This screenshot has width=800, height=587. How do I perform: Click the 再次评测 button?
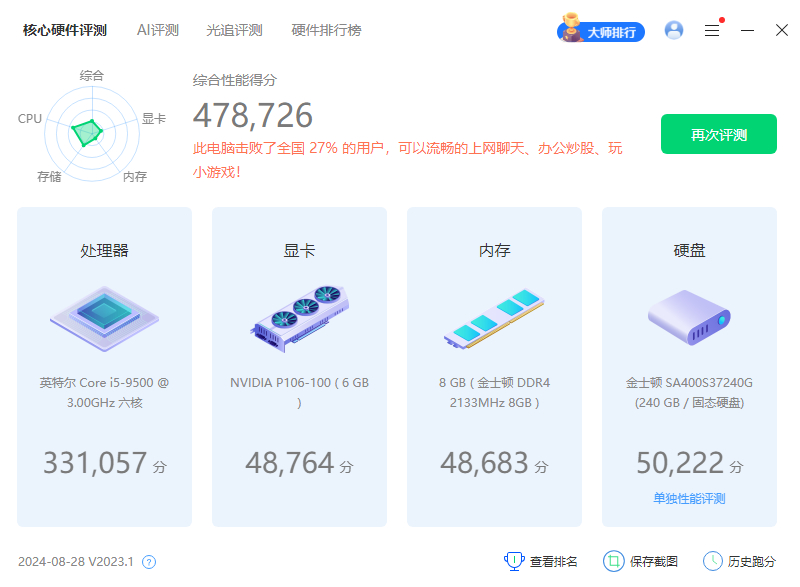coord(719,134)
